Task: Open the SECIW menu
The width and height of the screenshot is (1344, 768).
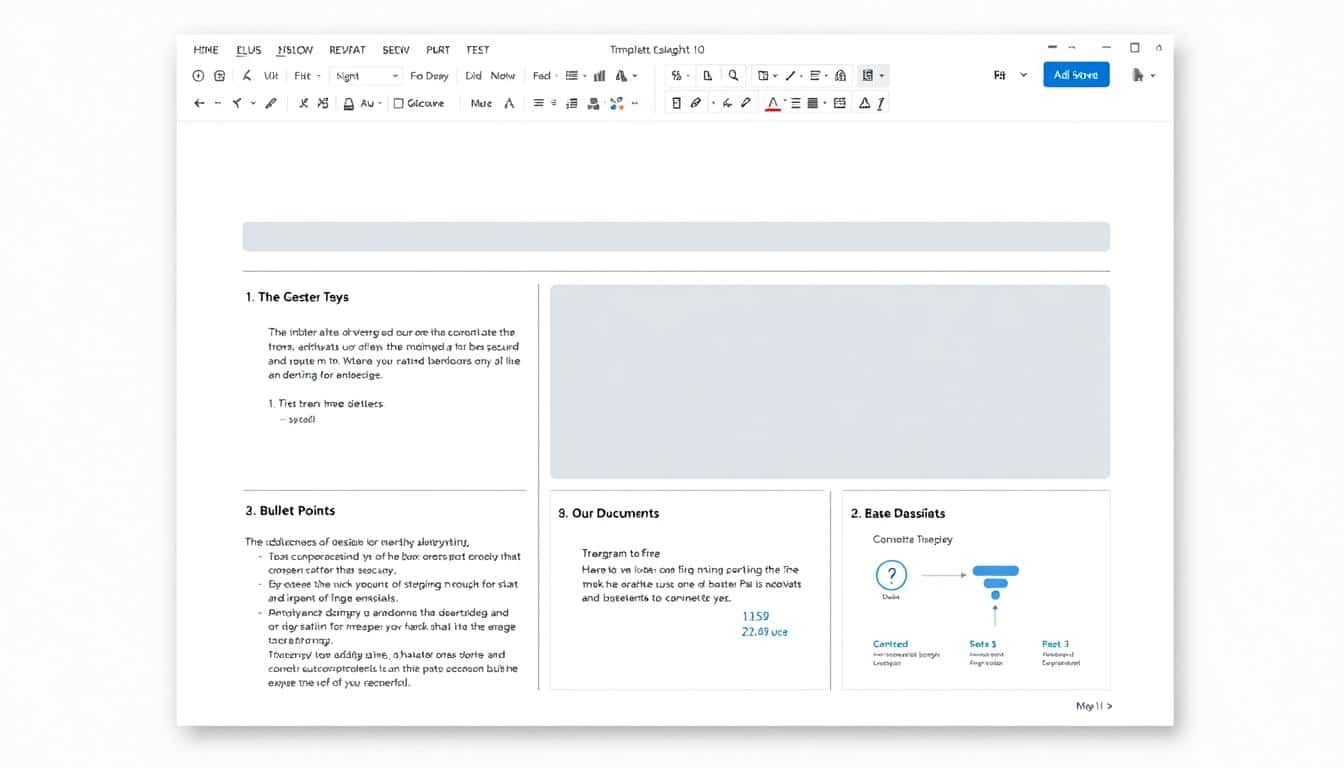Action: (x=396, y=50)
